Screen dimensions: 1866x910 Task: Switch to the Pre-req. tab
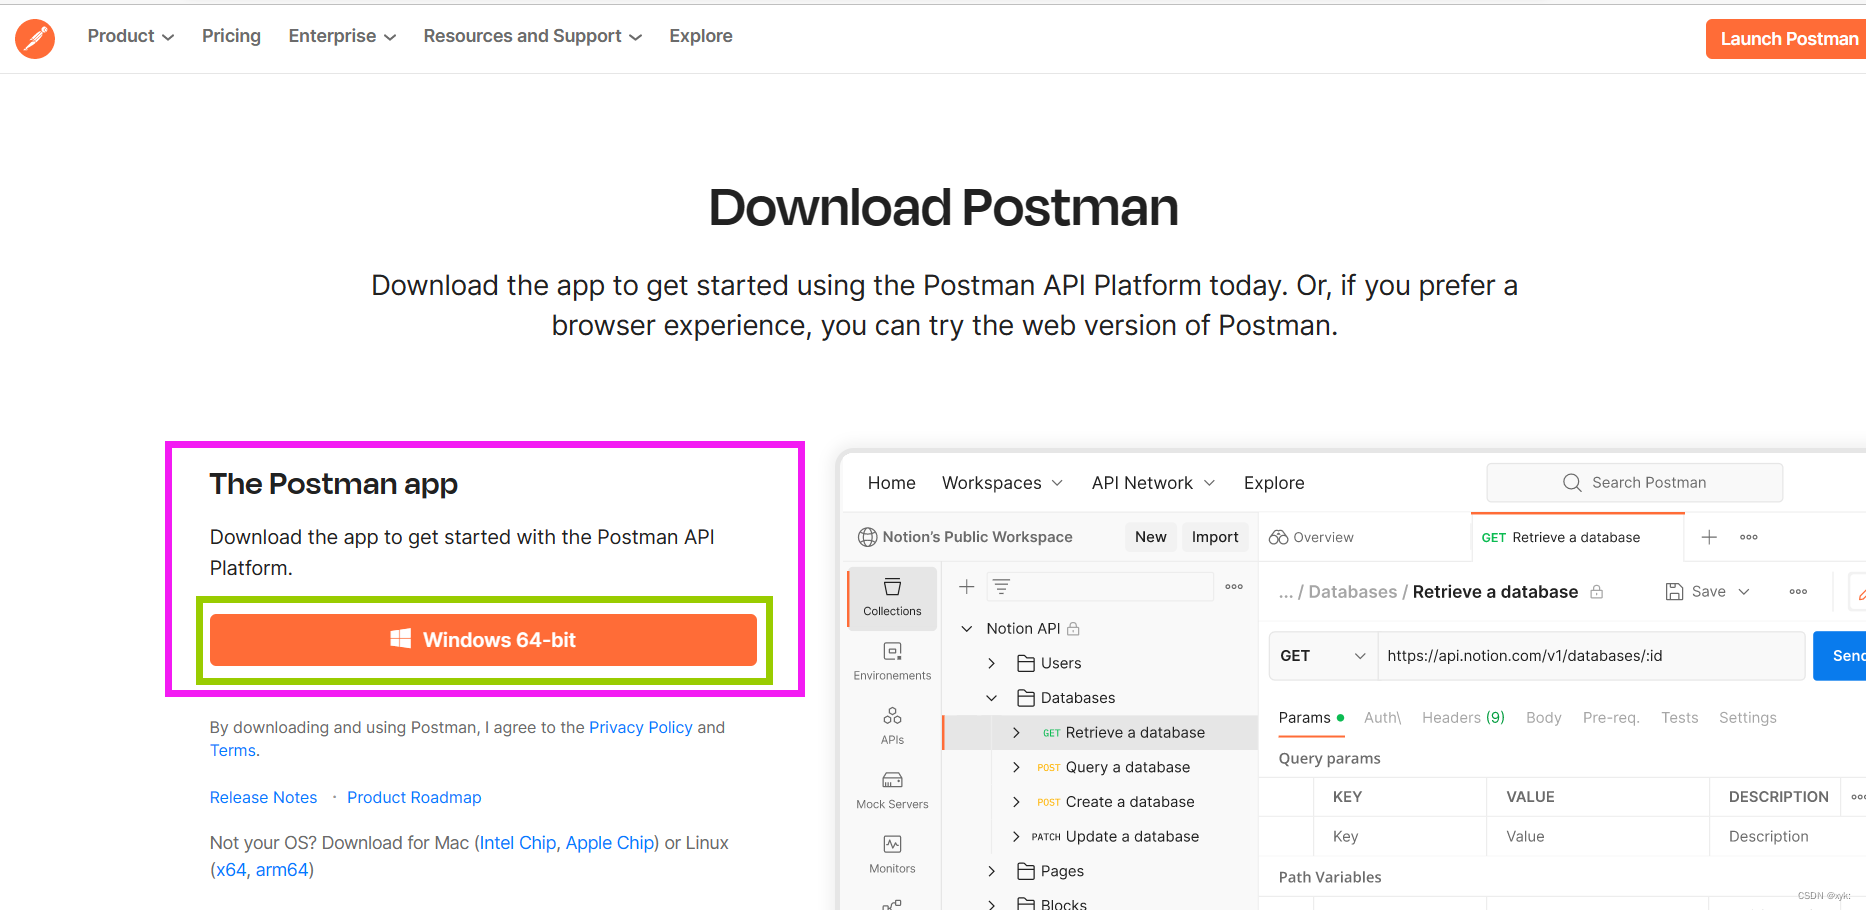point(1611,718)
